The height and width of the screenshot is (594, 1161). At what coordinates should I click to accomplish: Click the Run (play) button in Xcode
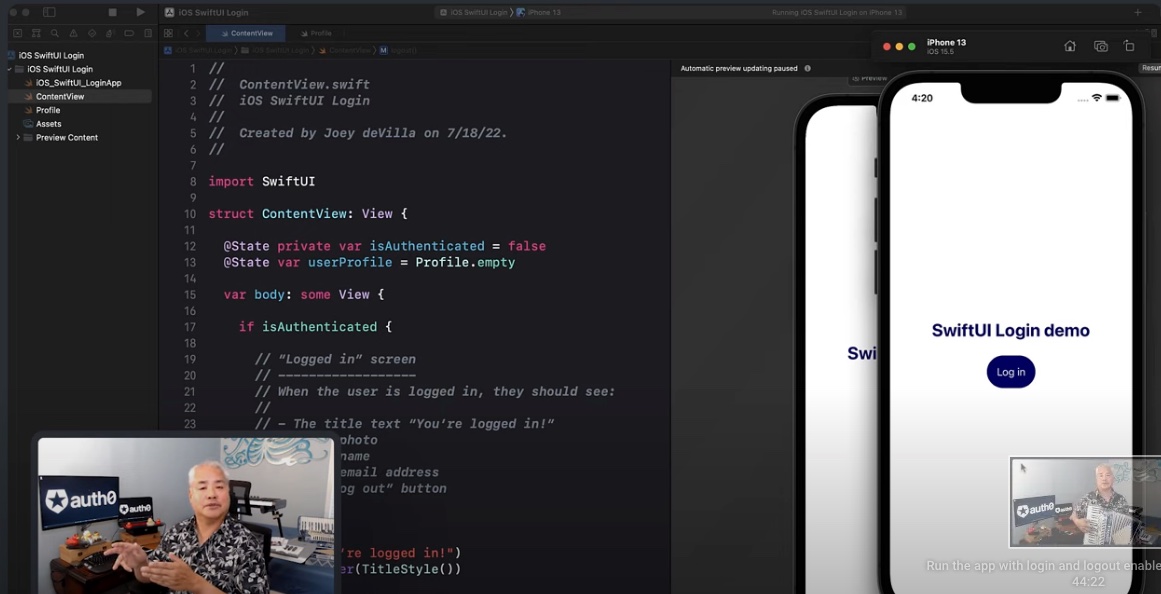tap(141, 13)
